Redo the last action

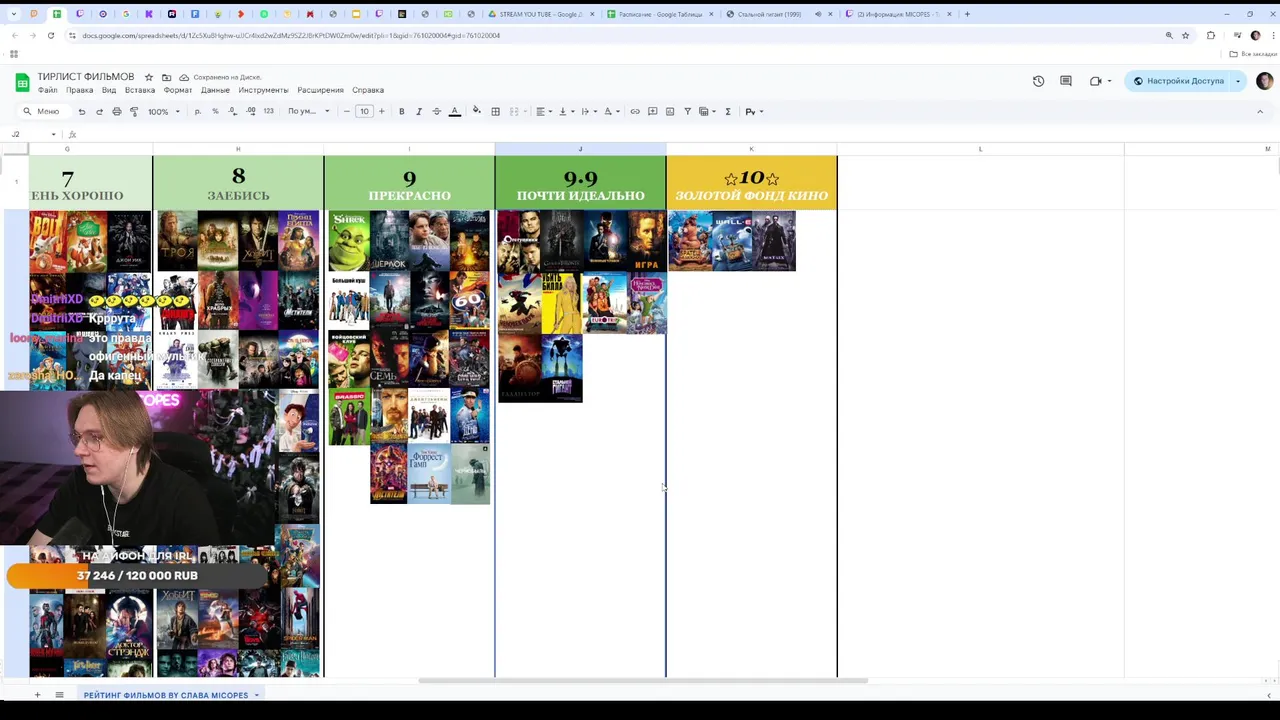[x=99, y=111]
